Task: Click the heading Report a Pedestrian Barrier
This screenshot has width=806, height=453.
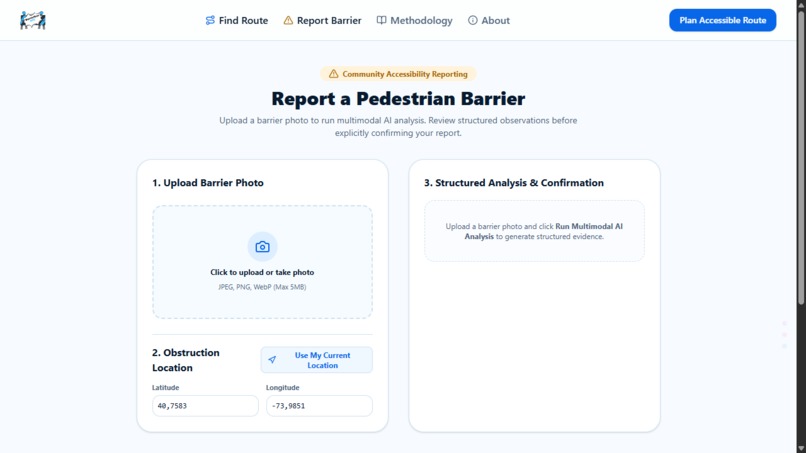Action: point(398,99)
